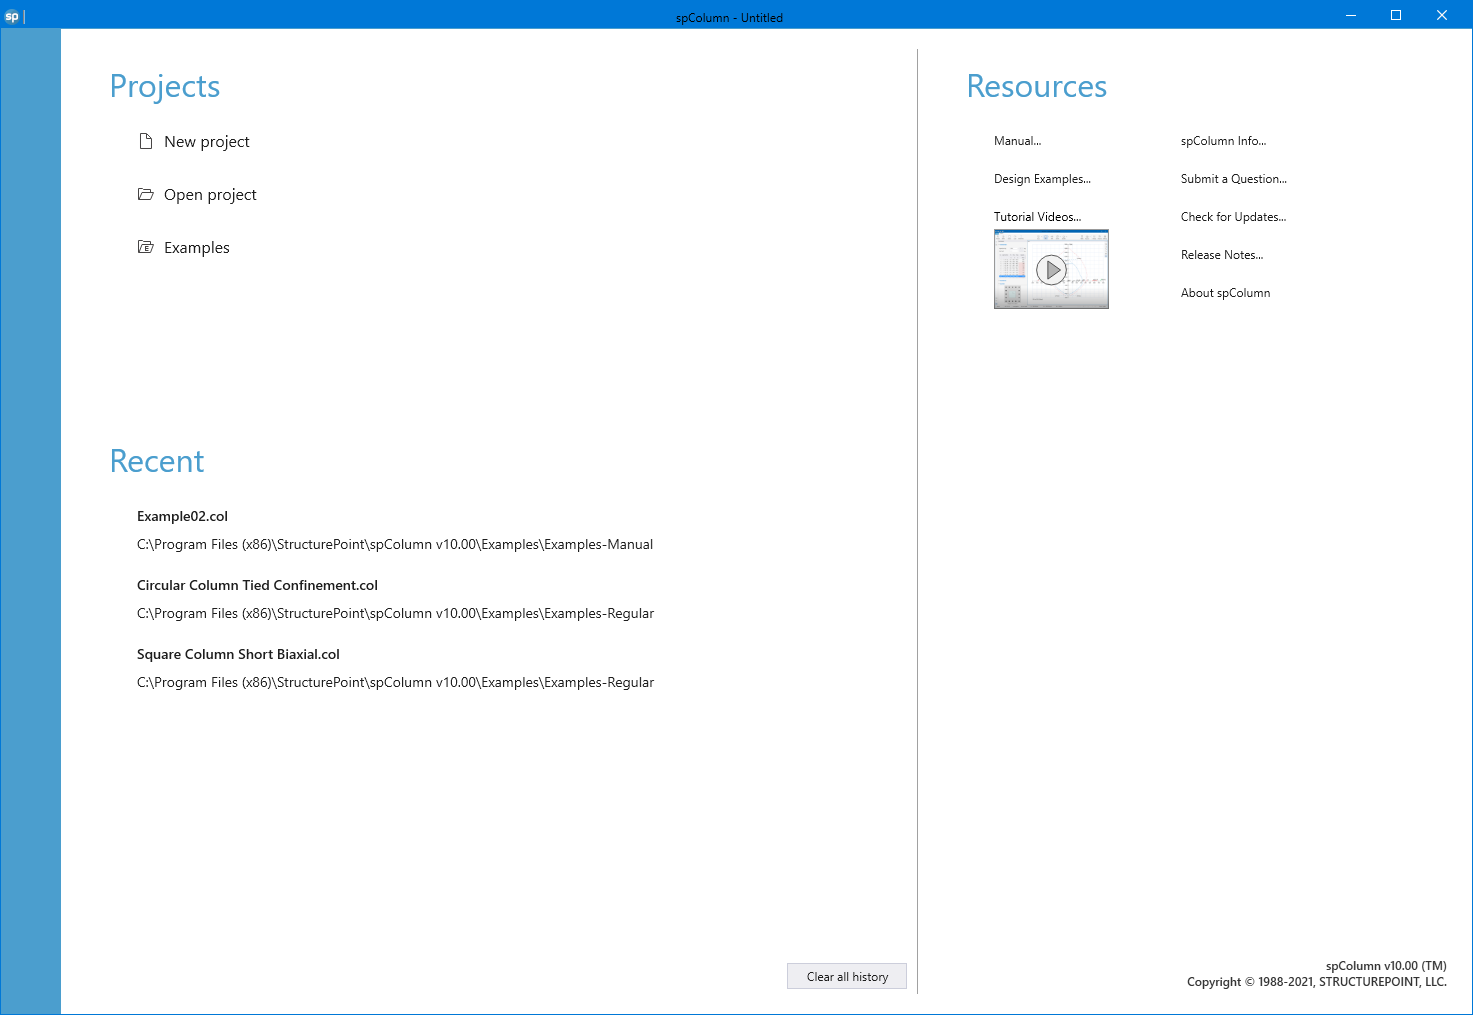Open the Manual resource link
Screen dimensions: 1473x1015
[x=1017, y=141]
